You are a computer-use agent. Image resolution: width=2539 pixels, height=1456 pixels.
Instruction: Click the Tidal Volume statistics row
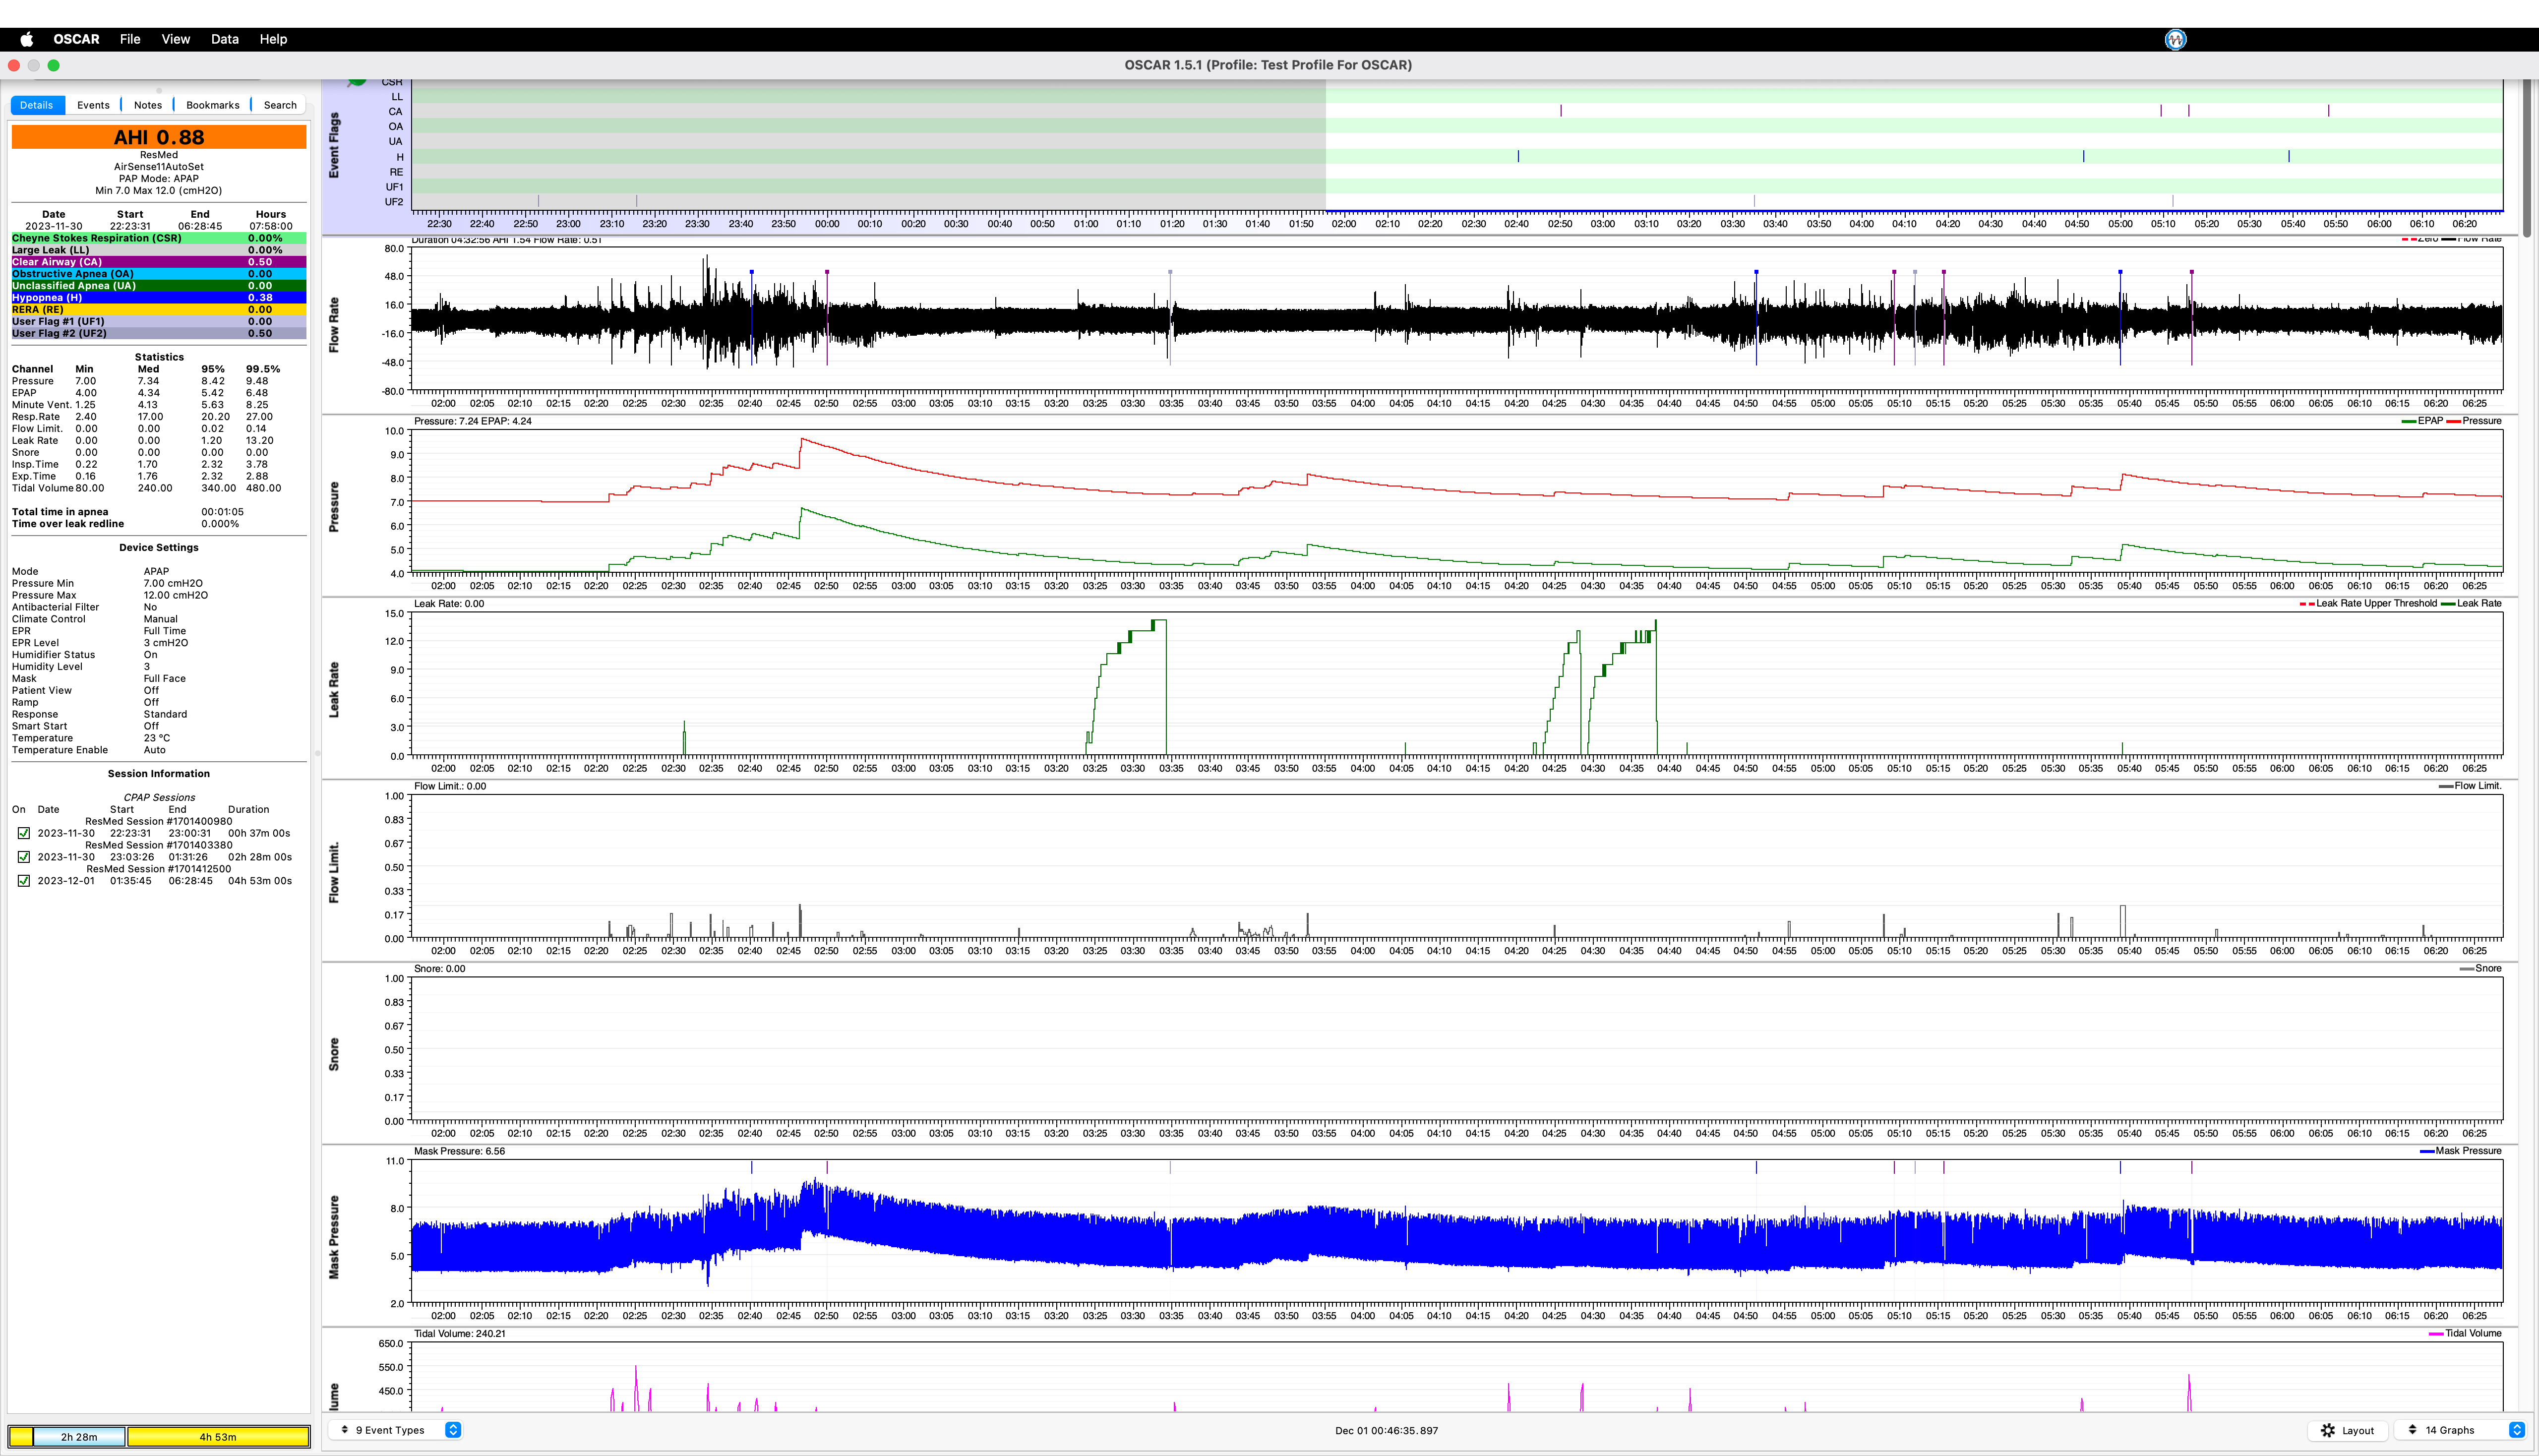click(159, 488)
